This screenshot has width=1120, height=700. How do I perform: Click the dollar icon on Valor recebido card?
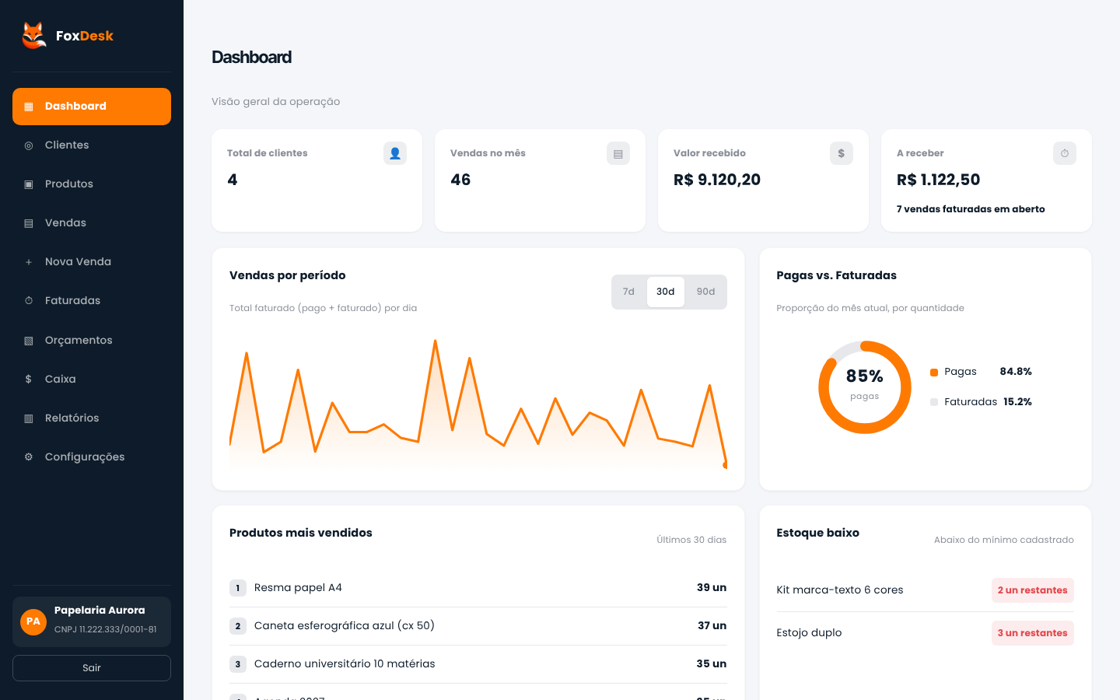coord(841,154)
